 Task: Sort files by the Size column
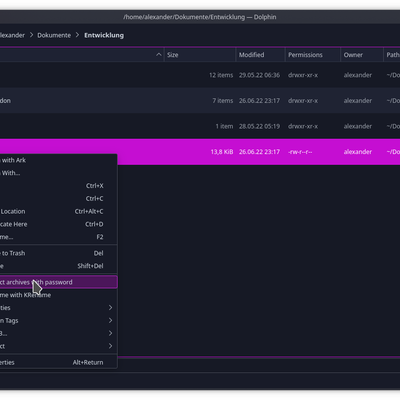(200, 55)
